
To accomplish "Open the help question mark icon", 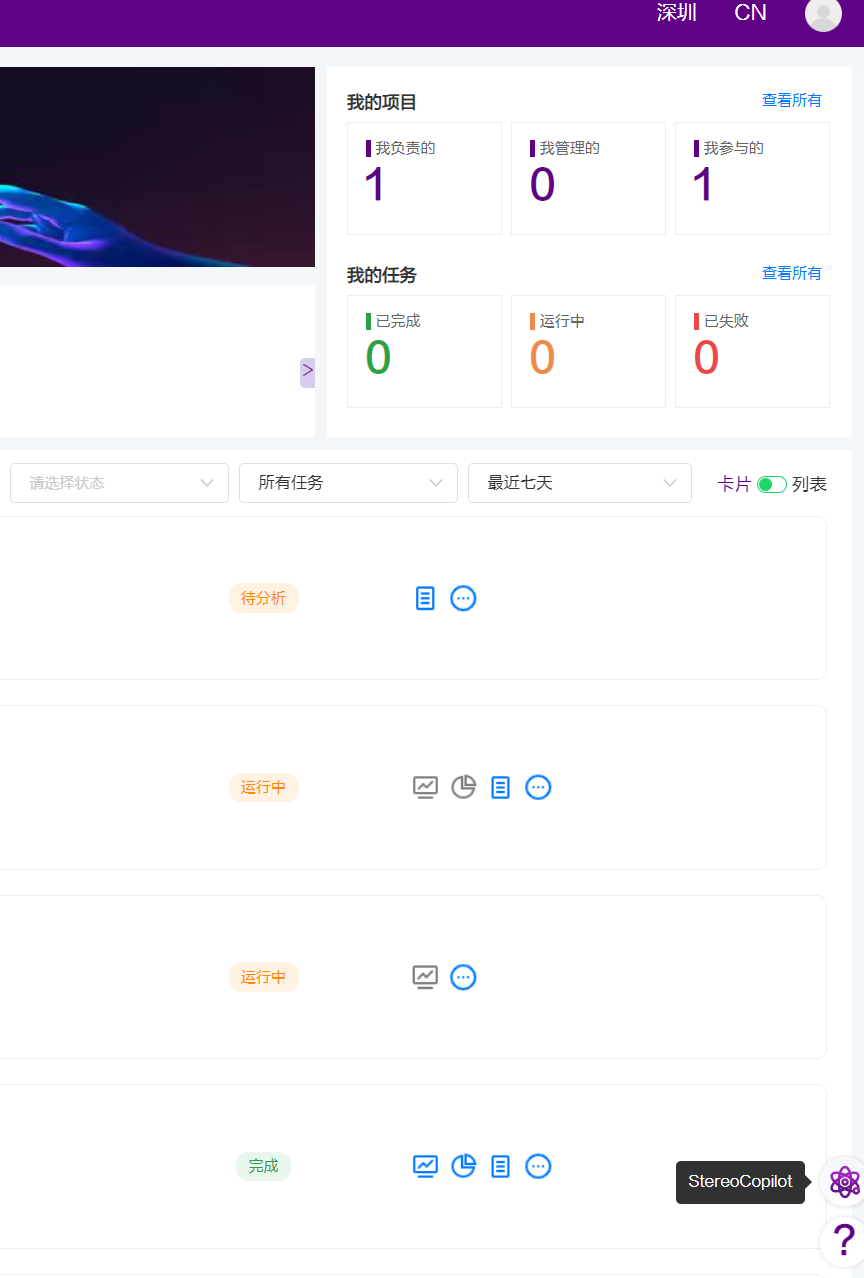I will 844,1242.
